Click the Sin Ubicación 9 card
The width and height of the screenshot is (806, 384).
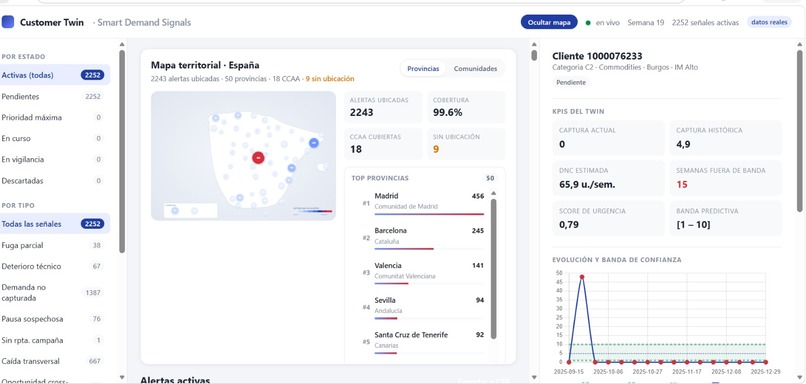[x=466, y=144]
